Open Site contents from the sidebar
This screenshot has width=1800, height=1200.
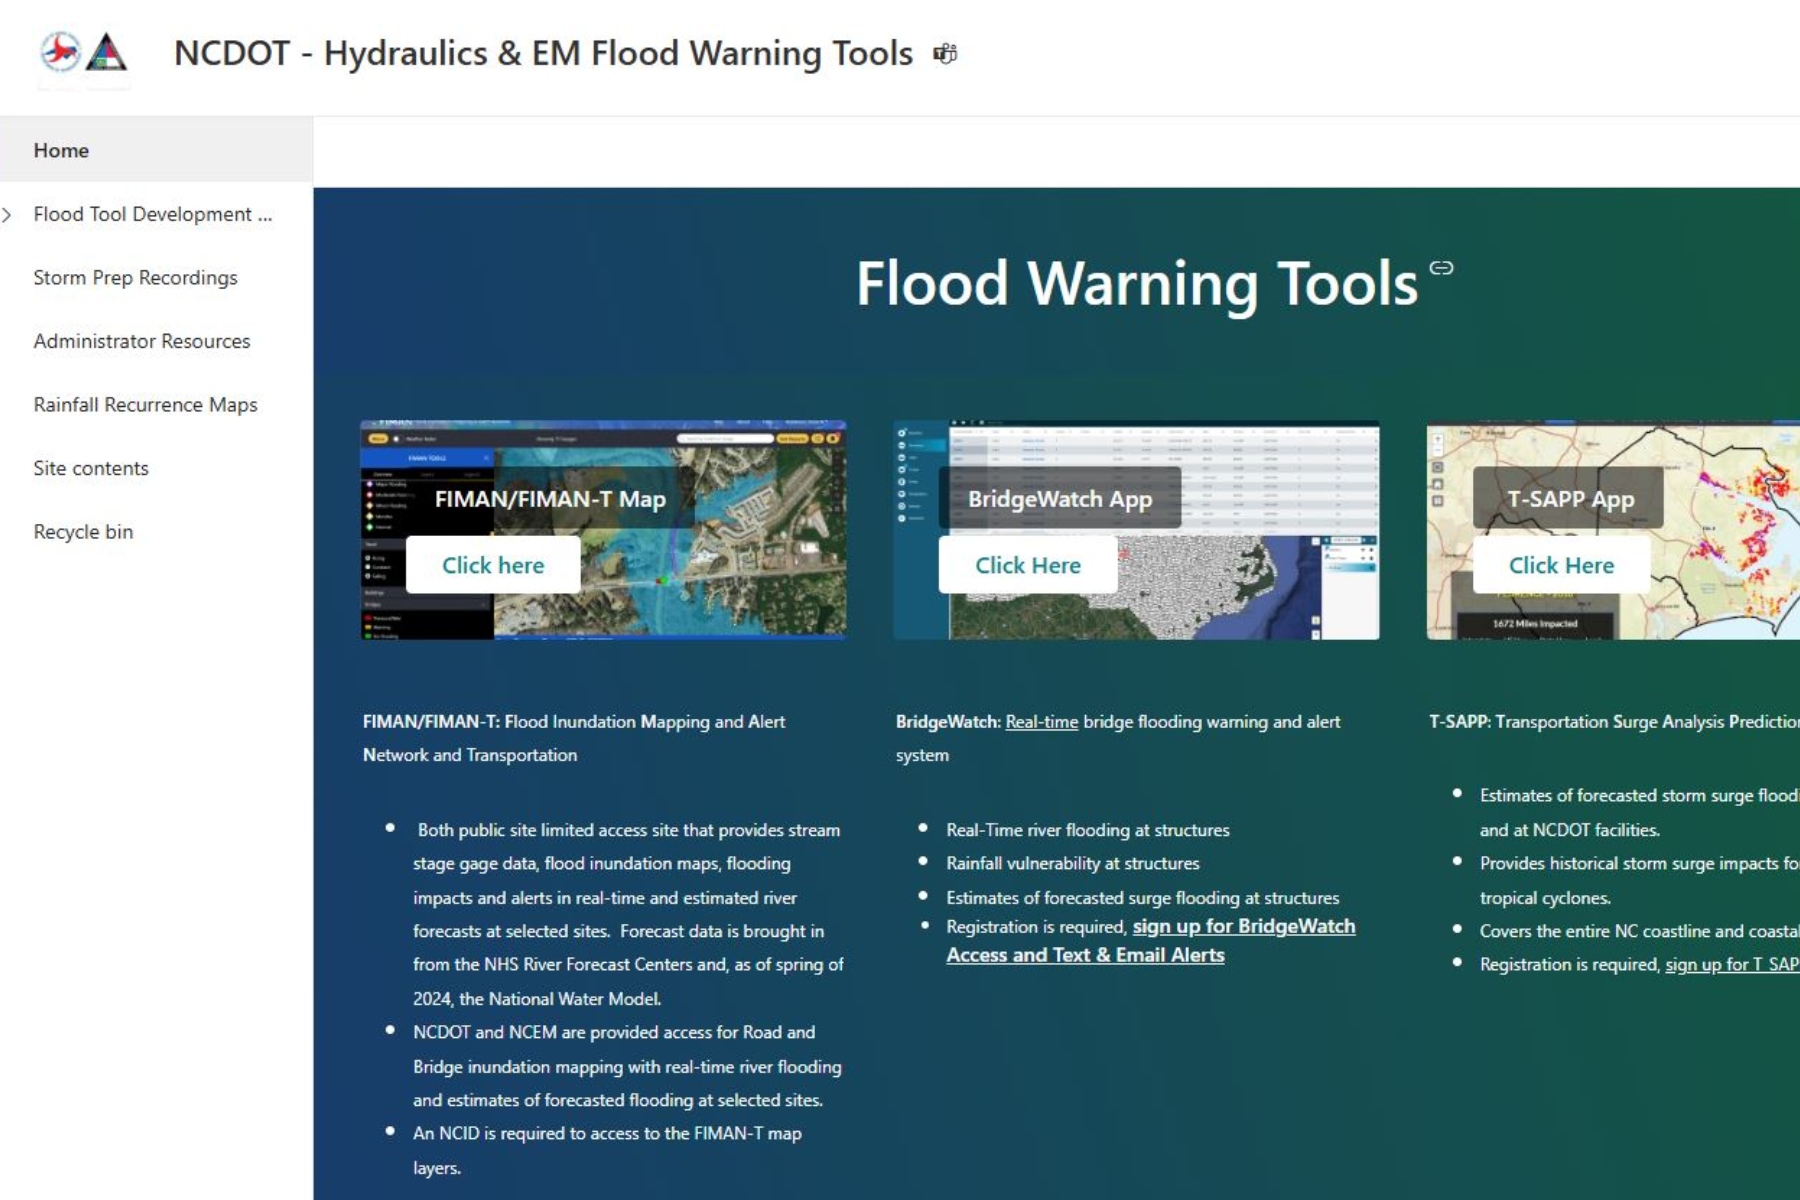coord(91,468)
